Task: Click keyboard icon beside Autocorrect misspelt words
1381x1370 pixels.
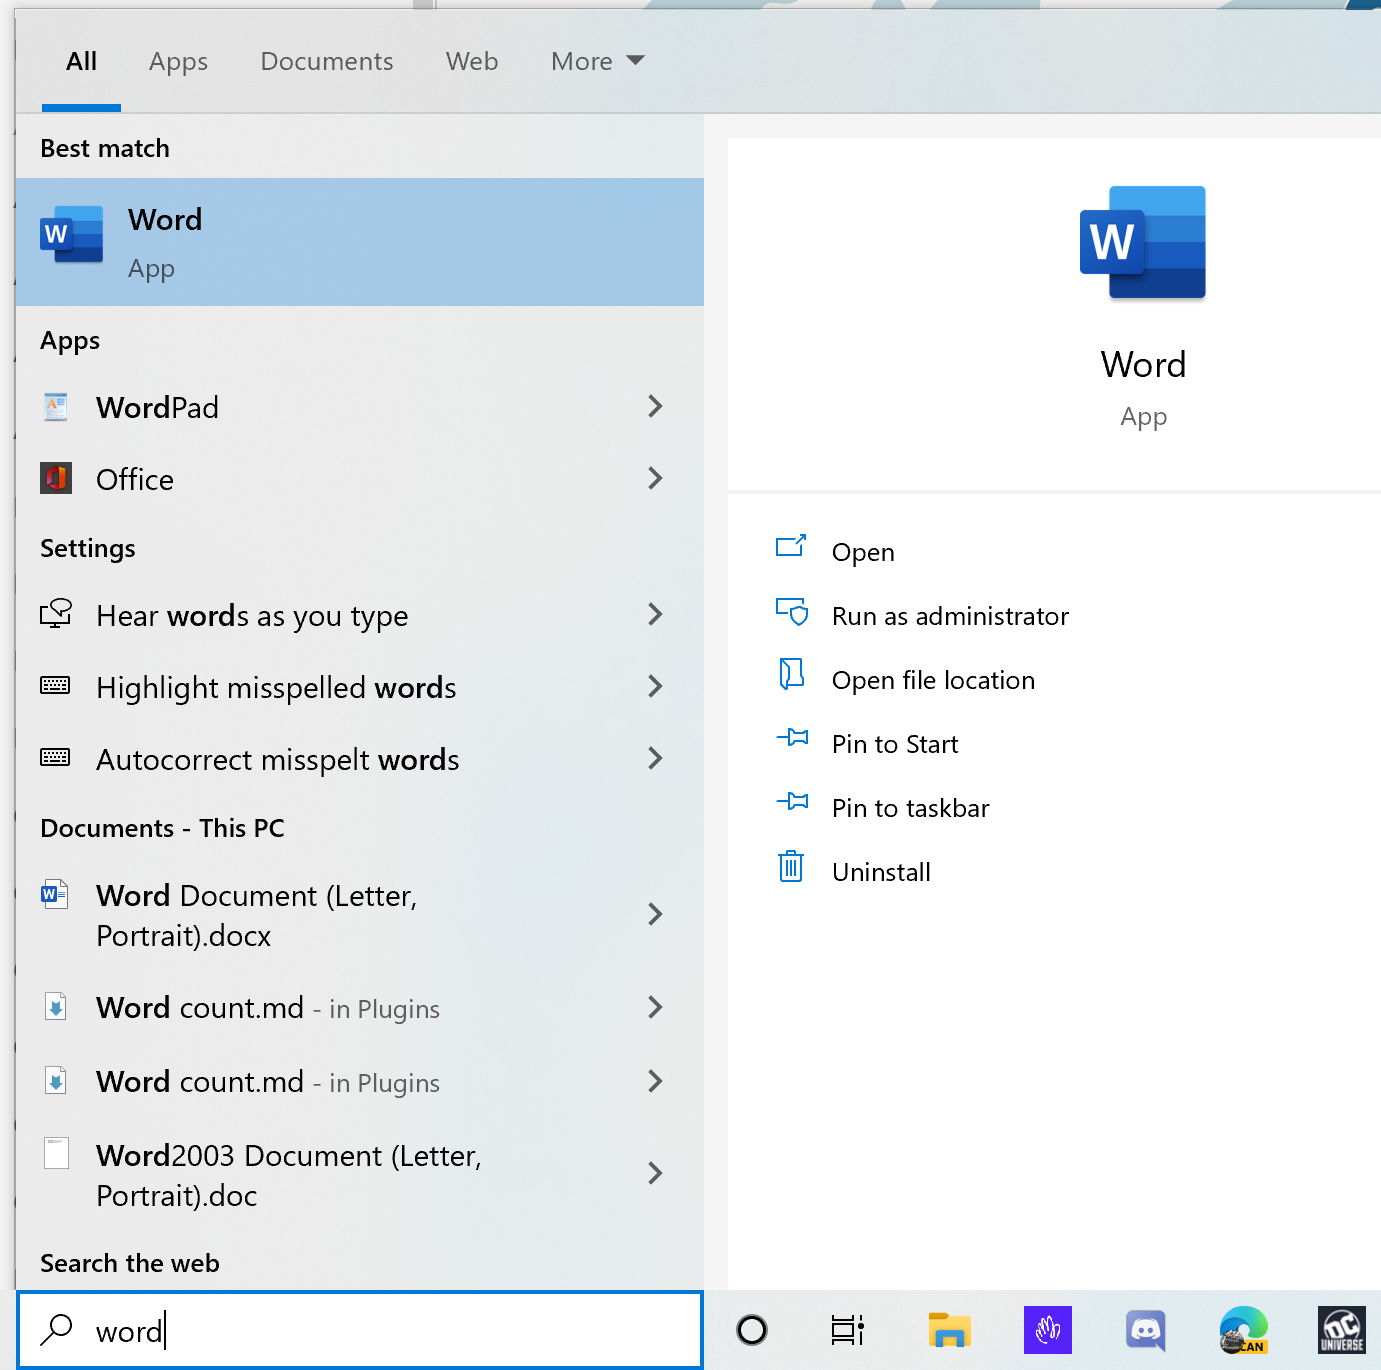Action: tap(55, 757)
